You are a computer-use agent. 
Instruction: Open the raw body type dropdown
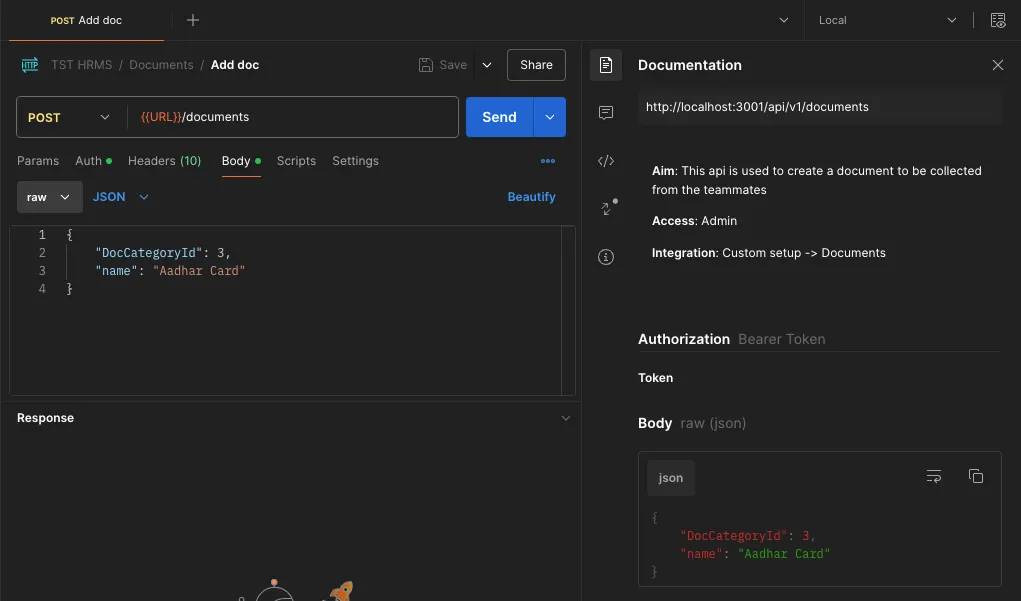tap(48, 197)
